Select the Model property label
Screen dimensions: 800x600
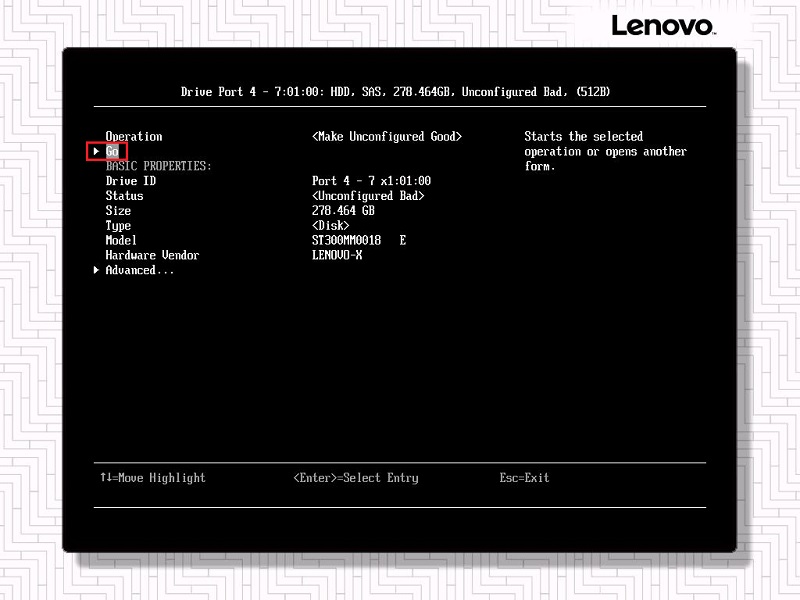point(121,240)
